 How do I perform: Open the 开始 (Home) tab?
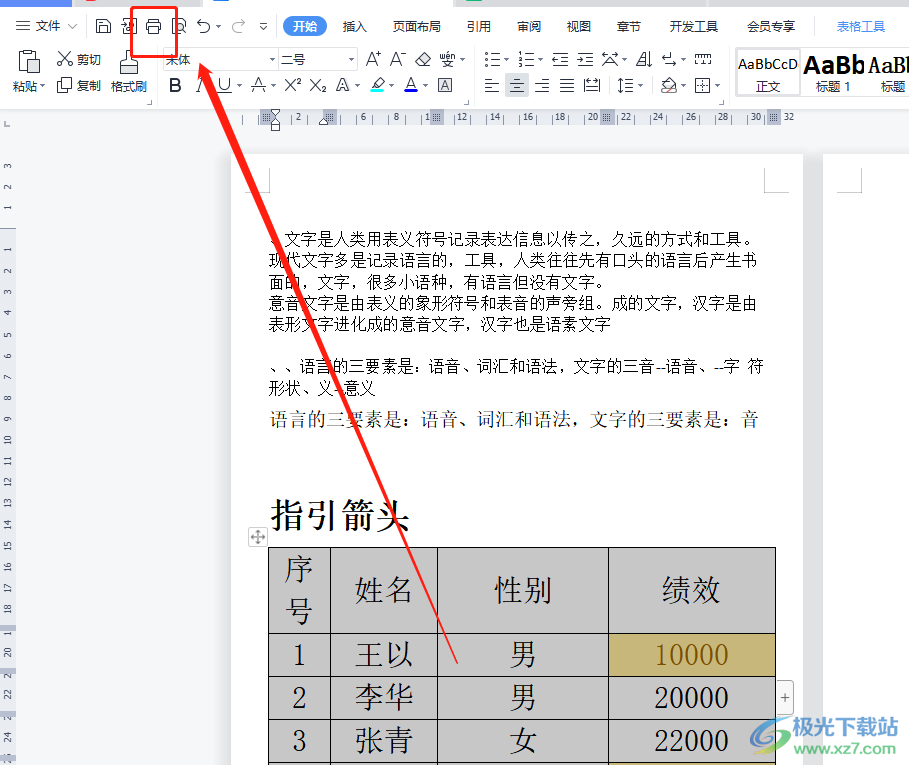[x=305, y=26]
